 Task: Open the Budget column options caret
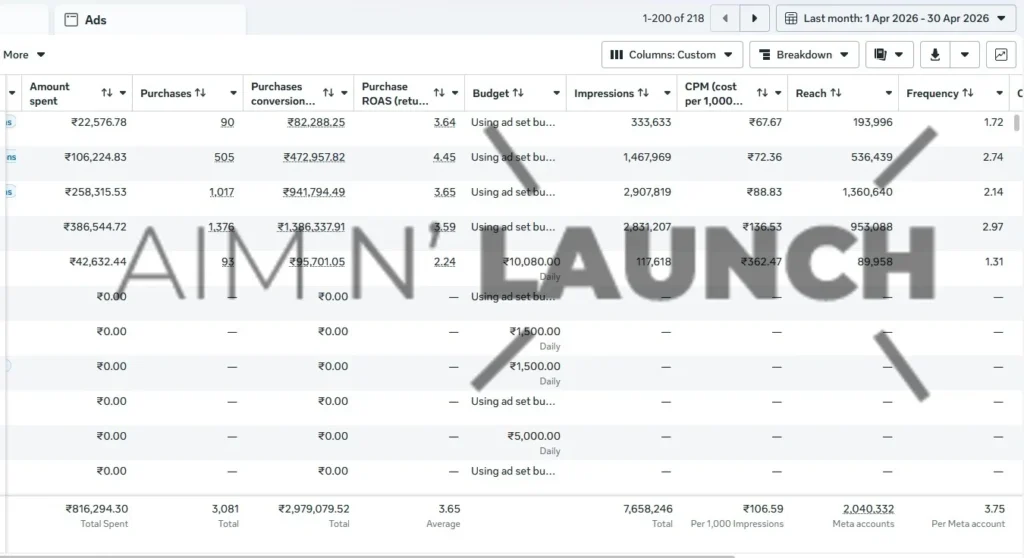(556, 93)
